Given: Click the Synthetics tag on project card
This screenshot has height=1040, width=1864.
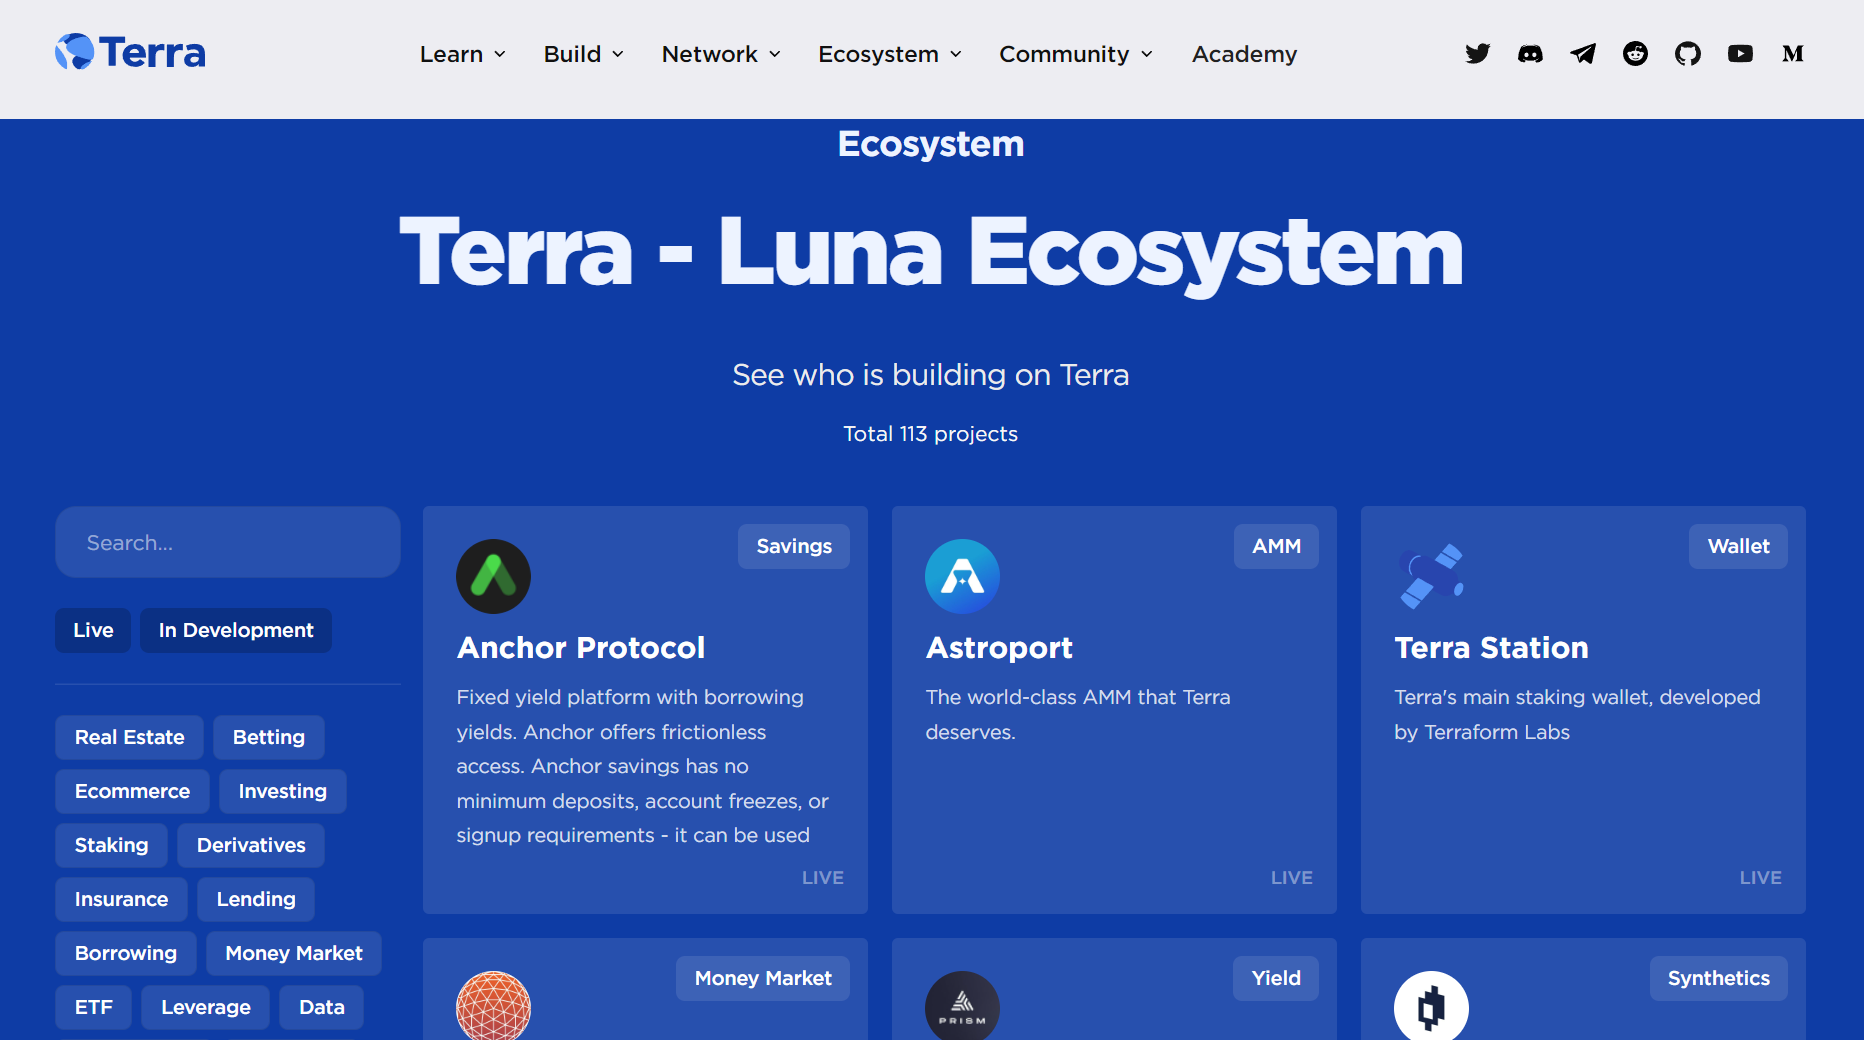Looking at the screenshot, I should pyautogui.click(x=1718, y=978).
